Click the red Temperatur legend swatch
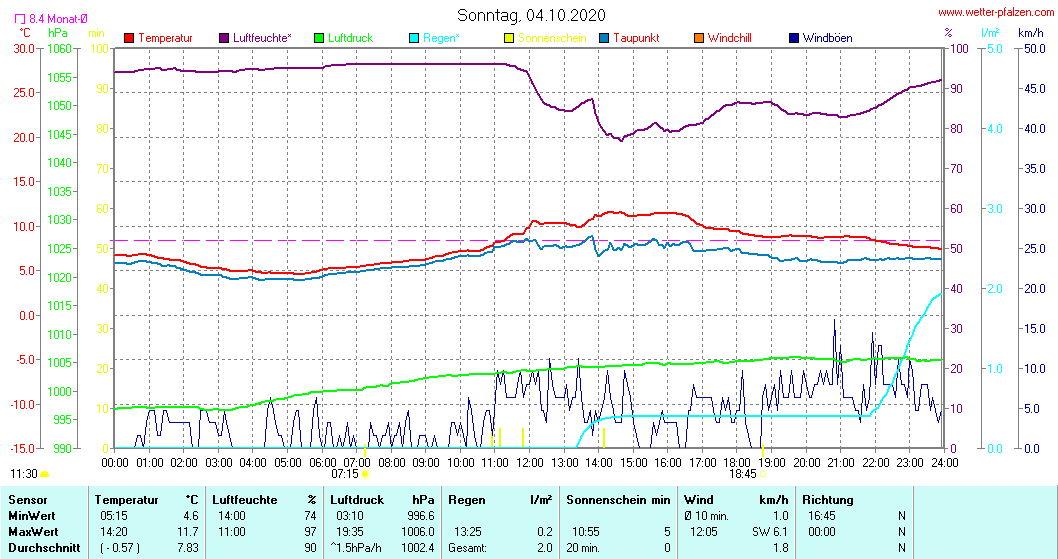The width and height of the screenshot is (1058, 559). pyautogui.click(x=129, y=38)
